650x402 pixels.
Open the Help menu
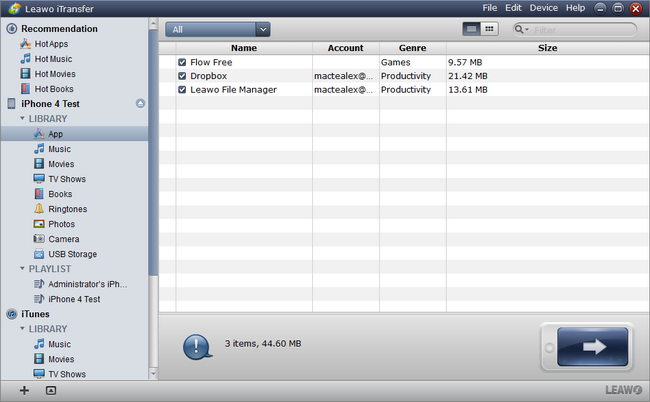pos(575,8)
